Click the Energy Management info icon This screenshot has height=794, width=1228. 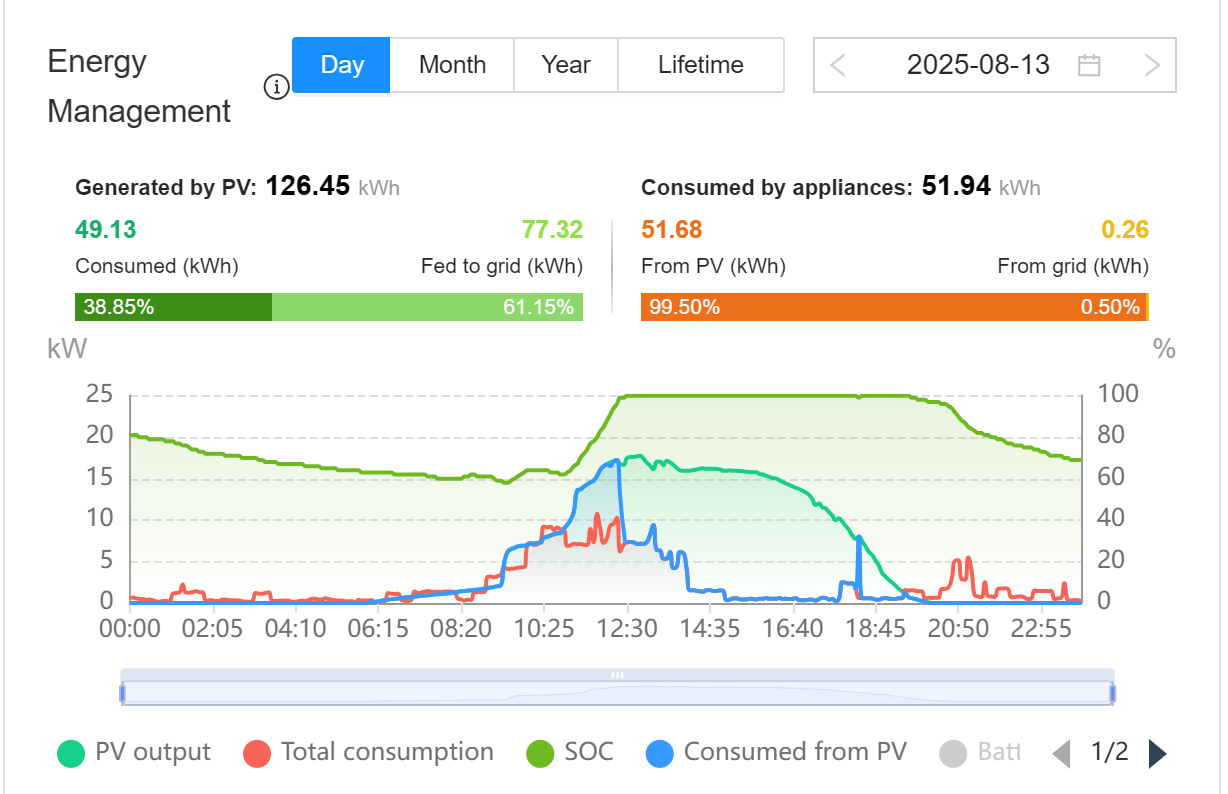coord(276,88)
